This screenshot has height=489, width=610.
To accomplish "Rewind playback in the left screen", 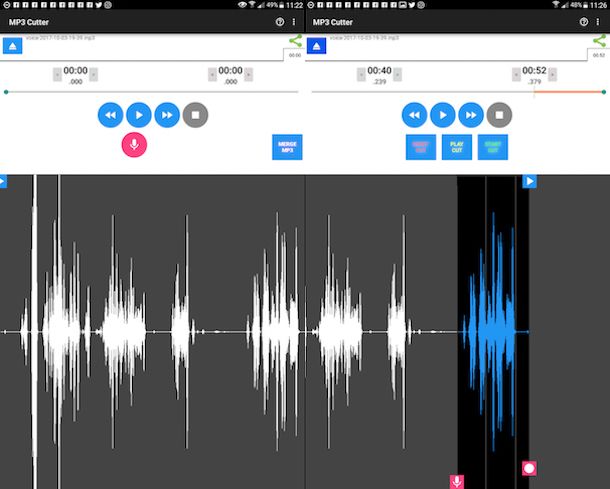I will (110, 115).
